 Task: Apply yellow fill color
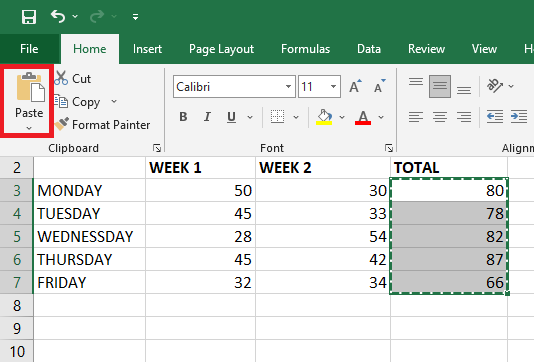(x=324, y=117)
